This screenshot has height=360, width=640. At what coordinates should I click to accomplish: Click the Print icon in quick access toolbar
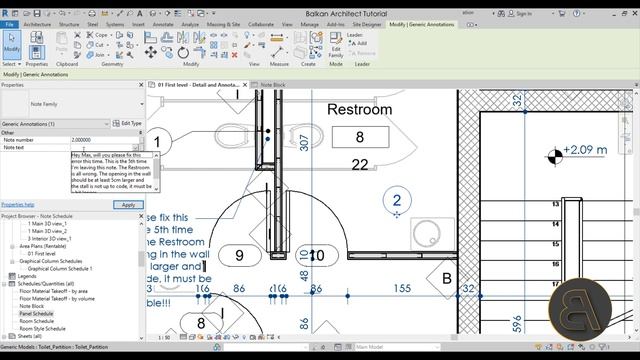pyautogui.click(x=92, y=13)
